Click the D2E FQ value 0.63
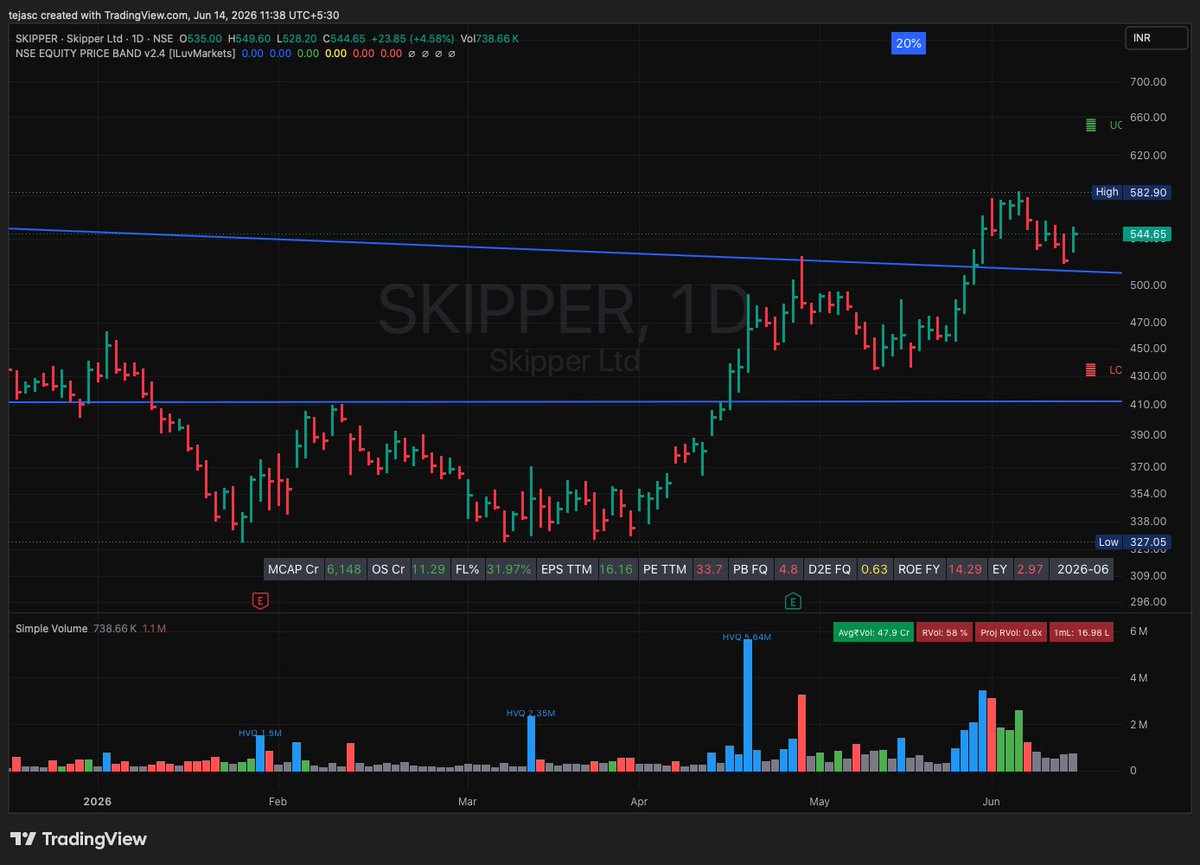The height and width of the screenshot is (865, 1200). pyautogui.click(x=875, y=569)
